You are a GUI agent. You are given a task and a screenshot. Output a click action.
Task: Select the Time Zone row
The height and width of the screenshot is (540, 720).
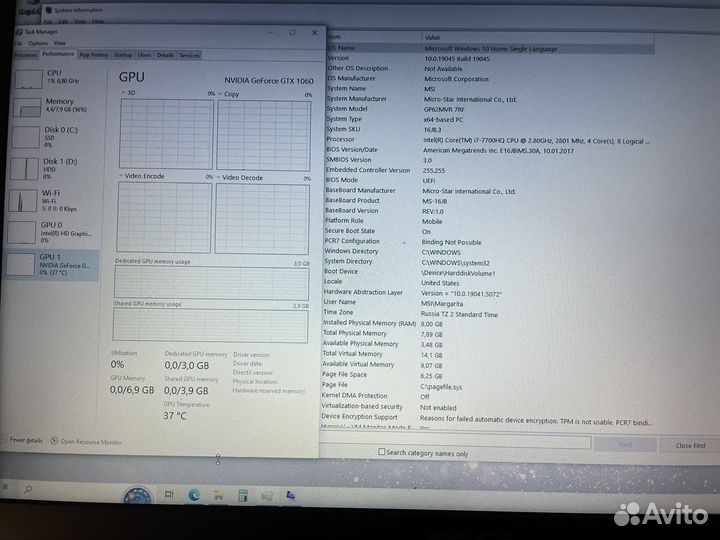click(488, 313)
